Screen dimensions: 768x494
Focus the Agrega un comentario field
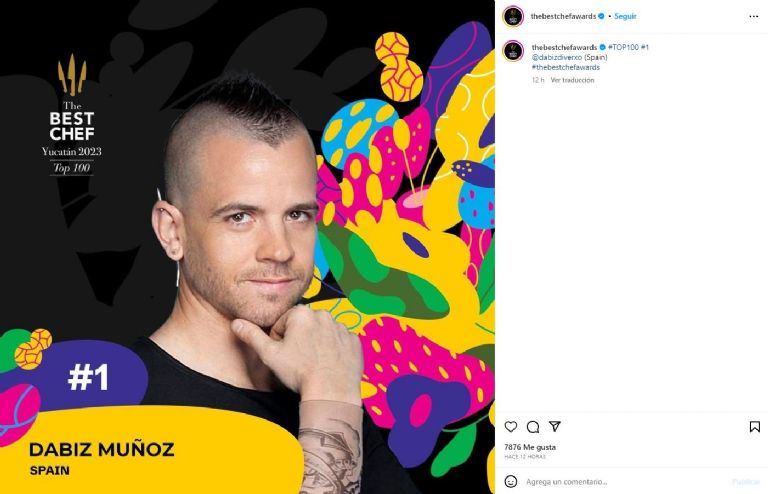click(x=624, y=482)
